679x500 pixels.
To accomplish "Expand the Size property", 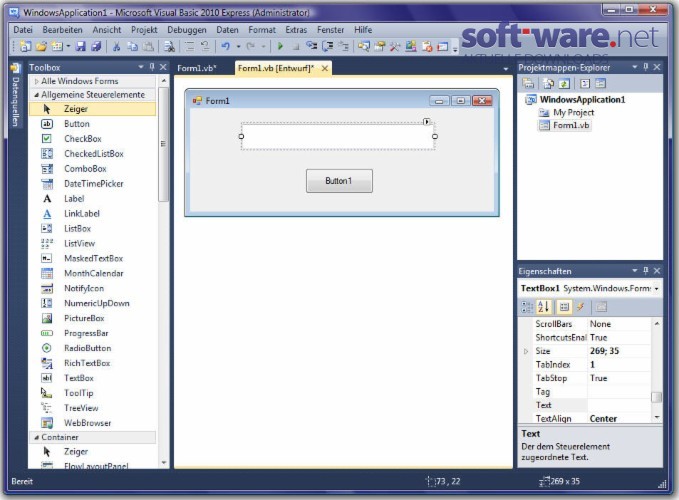I will click(526, 352).
